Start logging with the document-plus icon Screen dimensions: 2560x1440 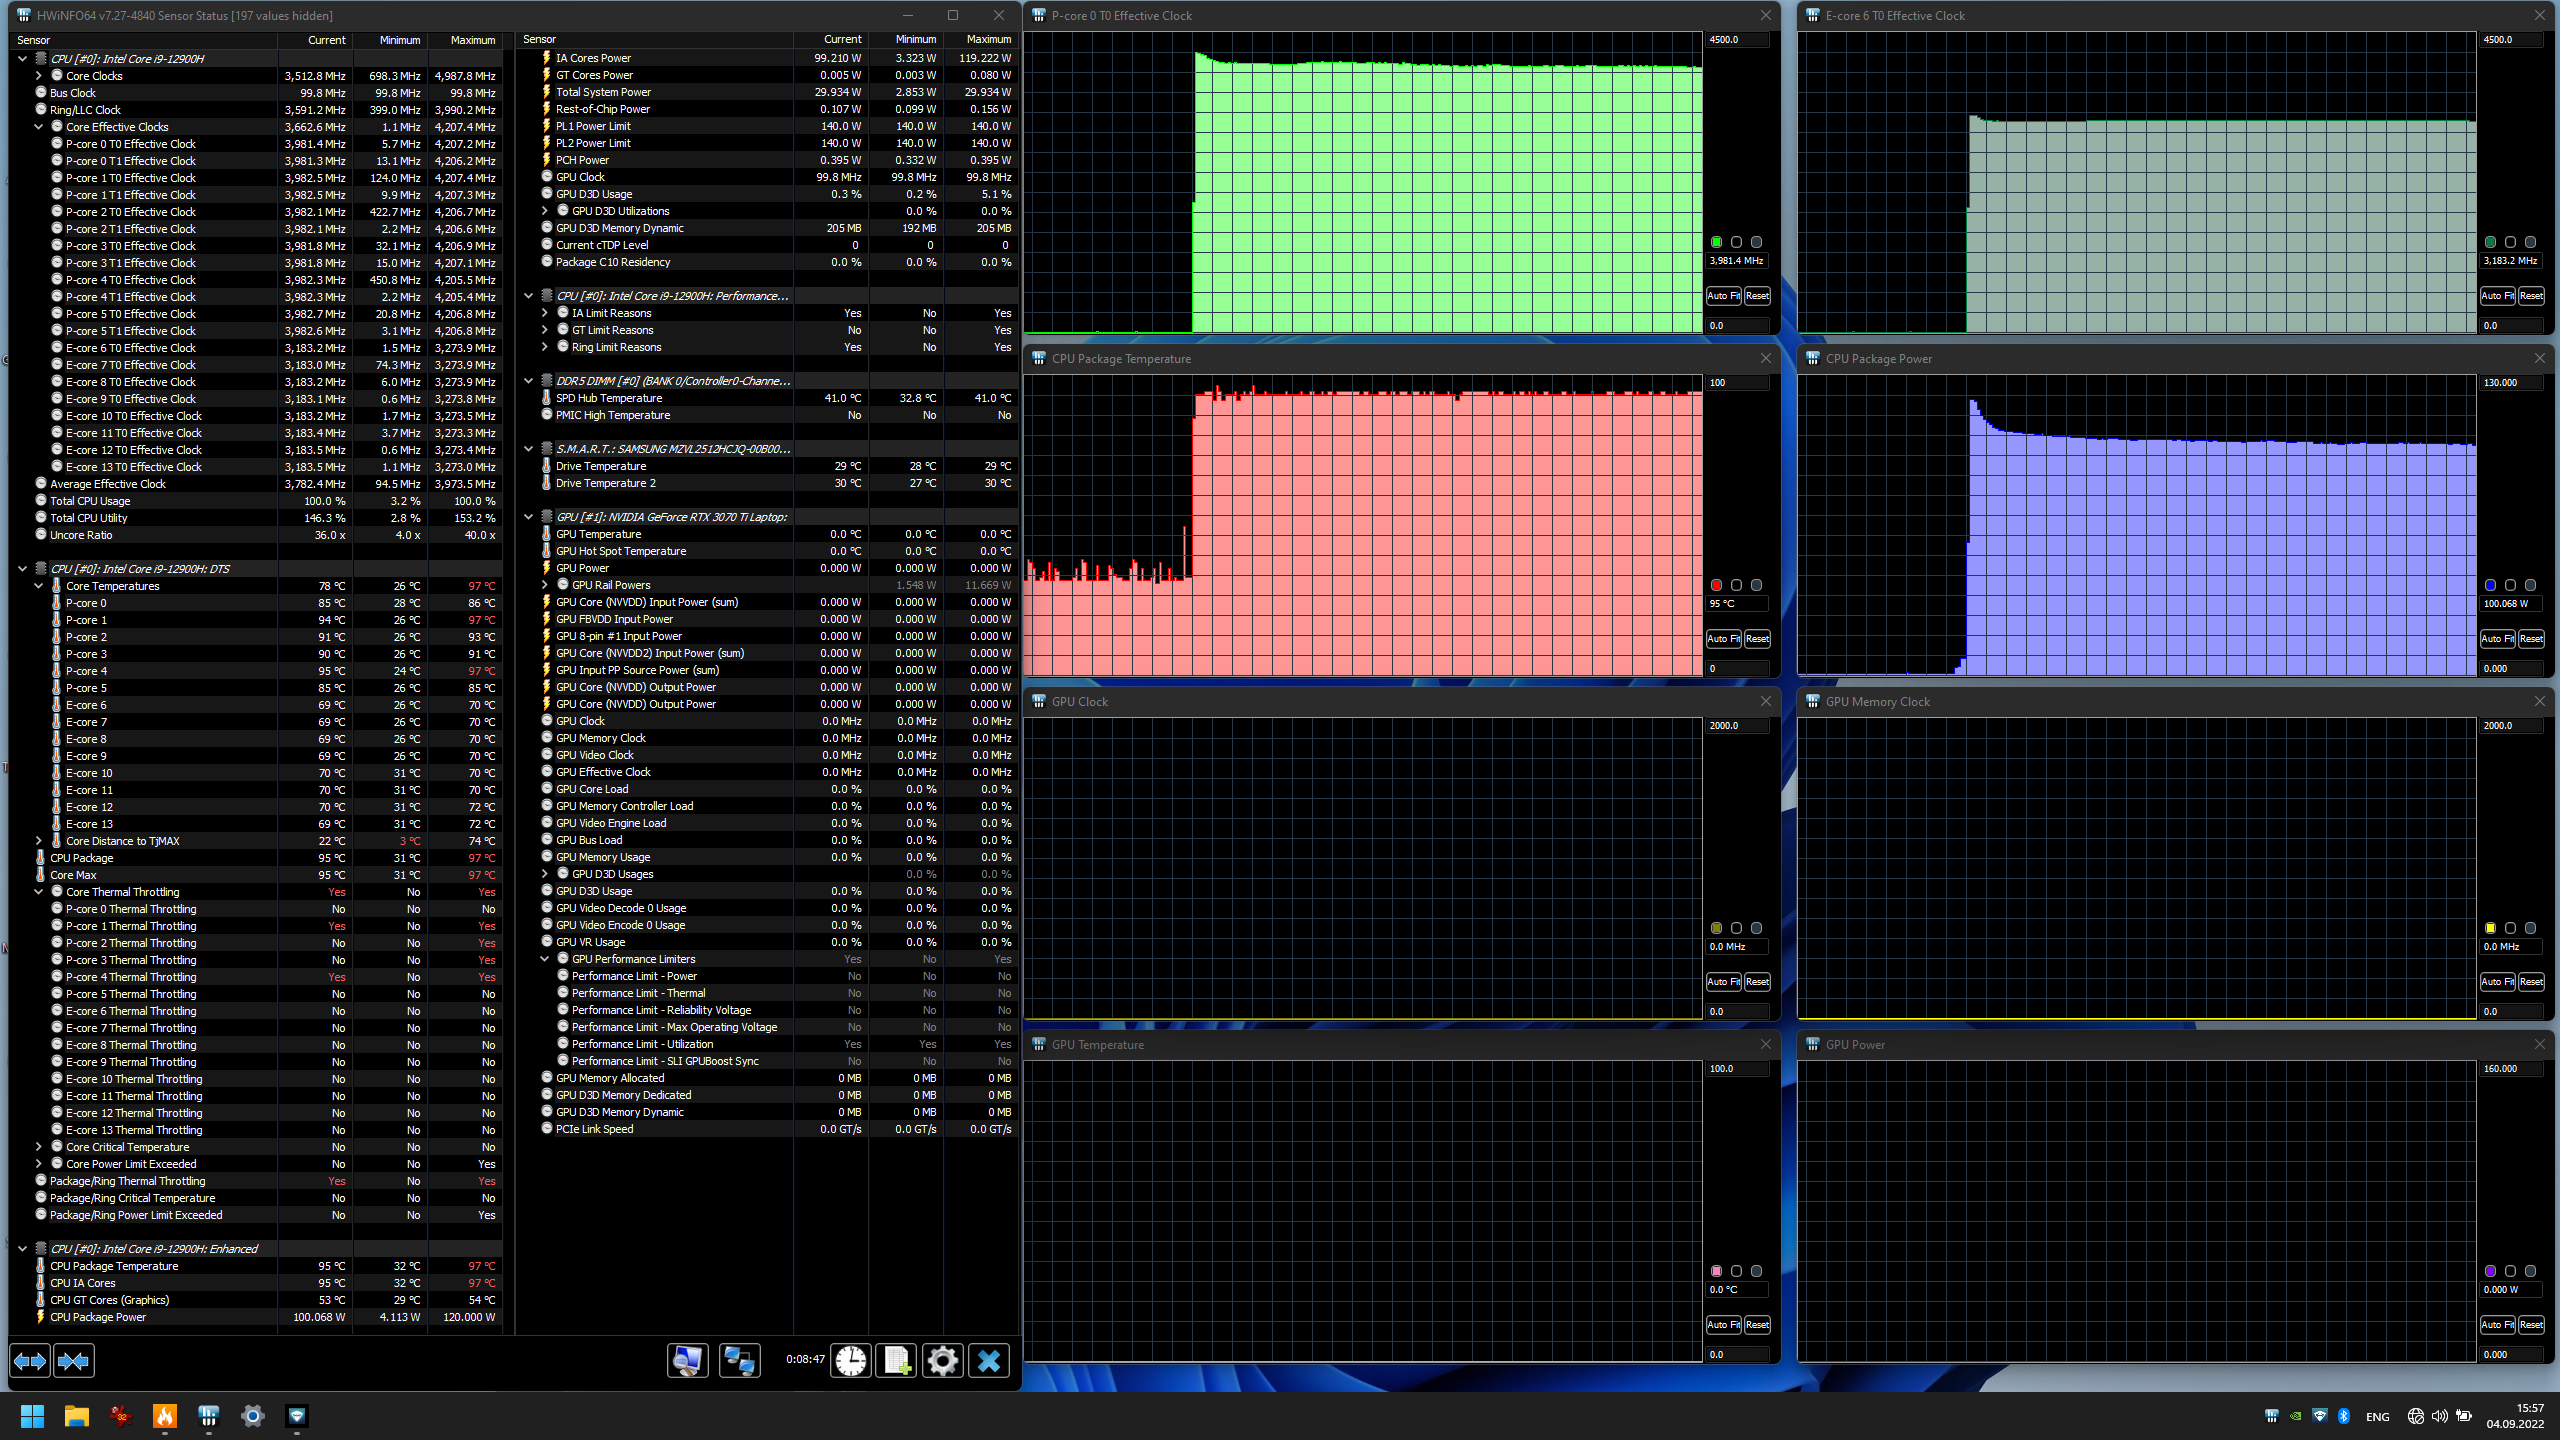click(x=896, y=1360)
